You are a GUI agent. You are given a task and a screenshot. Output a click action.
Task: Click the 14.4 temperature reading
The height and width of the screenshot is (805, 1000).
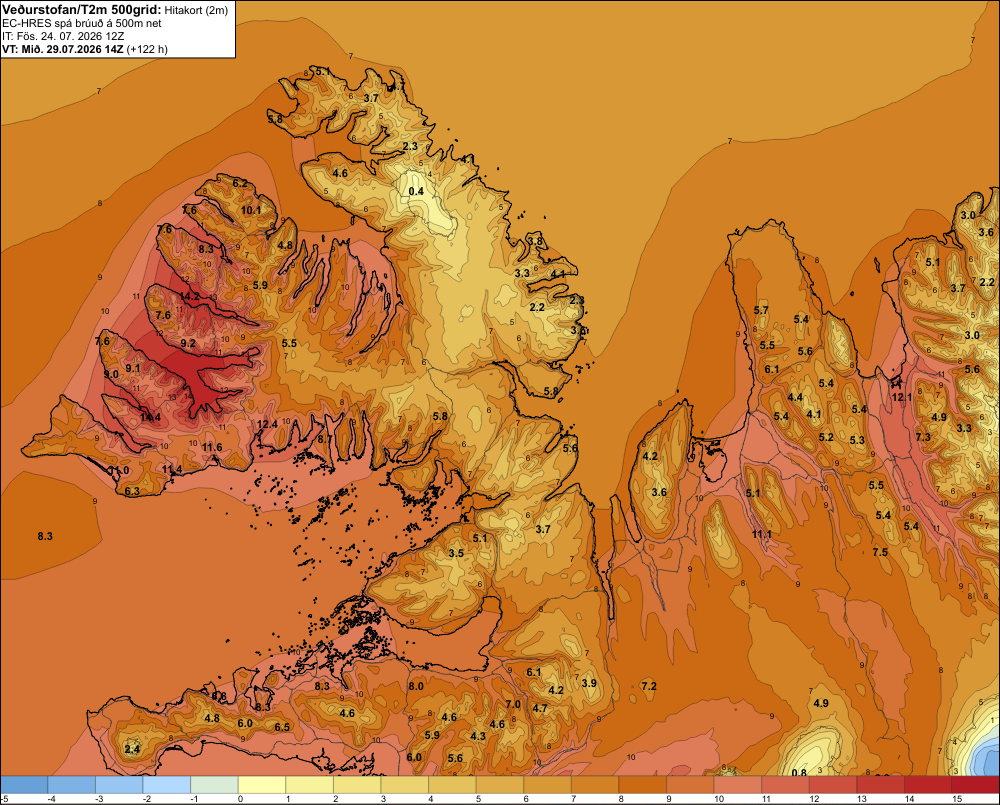[151, 417]
